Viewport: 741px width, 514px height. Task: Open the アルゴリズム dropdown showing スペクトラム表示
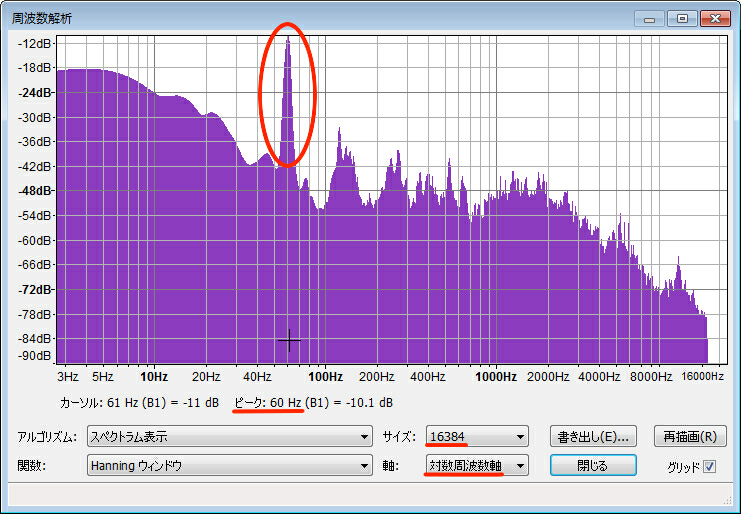click(229, 437)
